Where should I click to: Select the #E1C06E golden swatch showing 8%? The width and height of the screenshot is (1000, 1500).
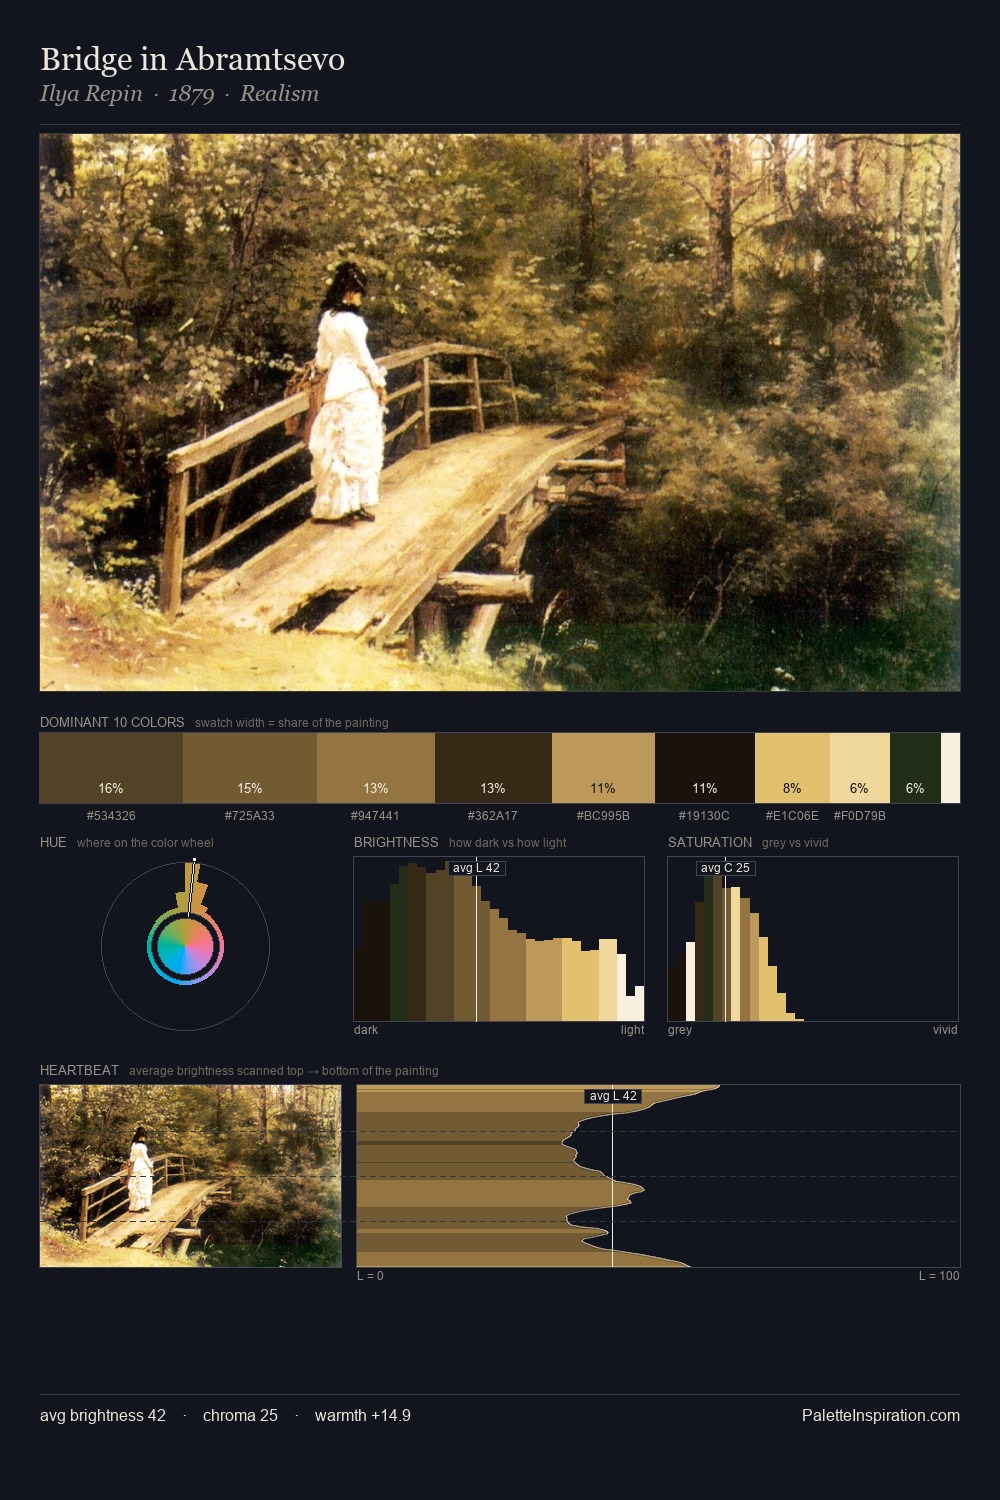(x=792, y=768)
